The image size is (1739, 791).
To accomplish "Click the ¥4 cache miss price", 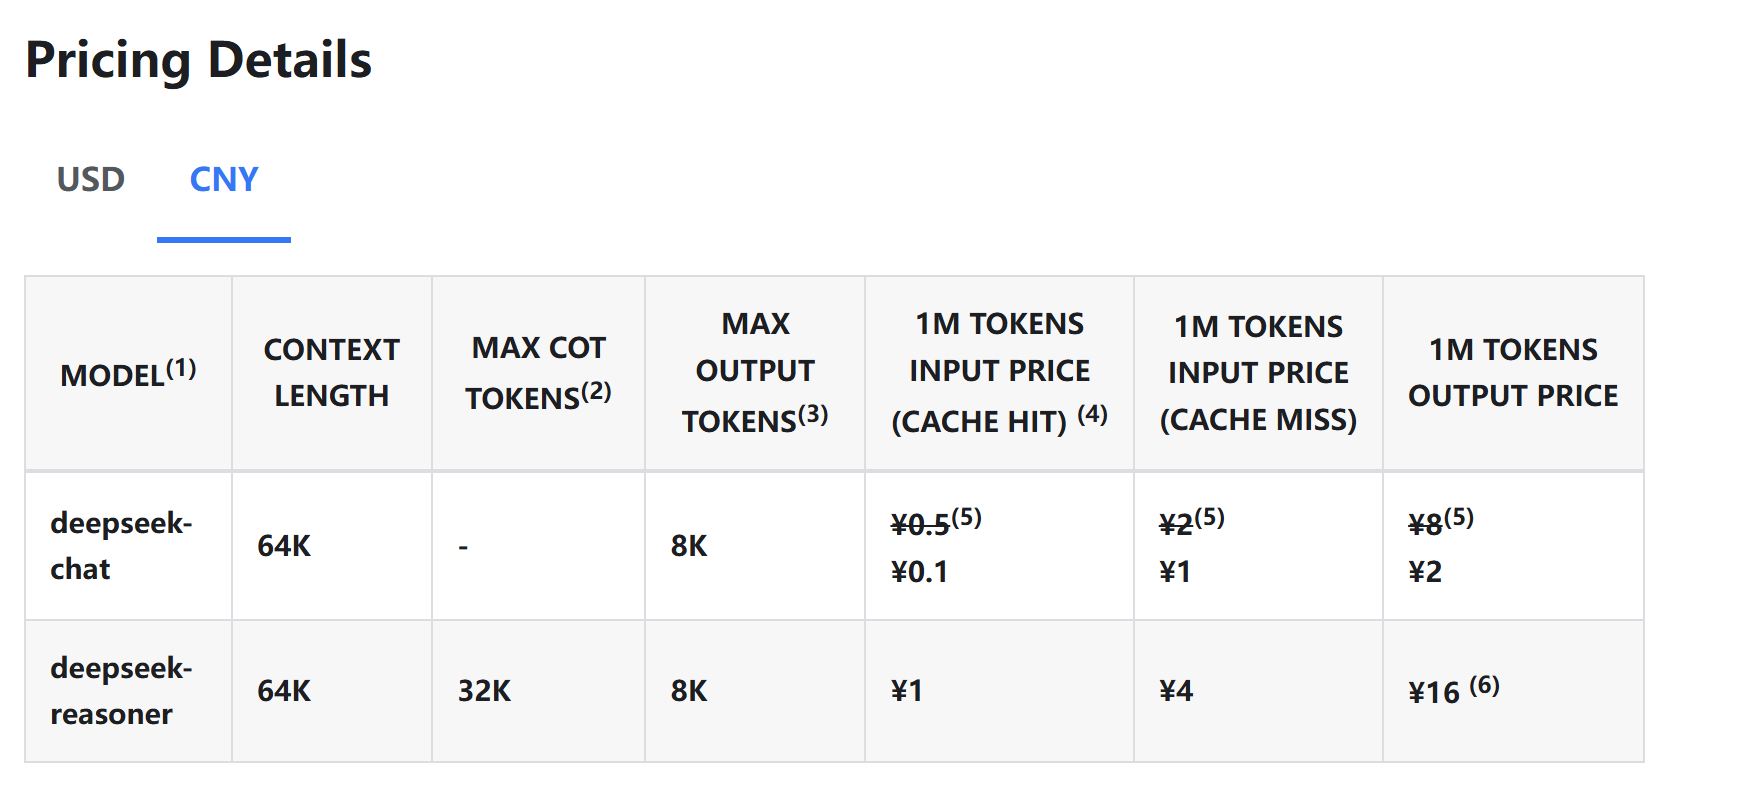I will [1176, 691].
